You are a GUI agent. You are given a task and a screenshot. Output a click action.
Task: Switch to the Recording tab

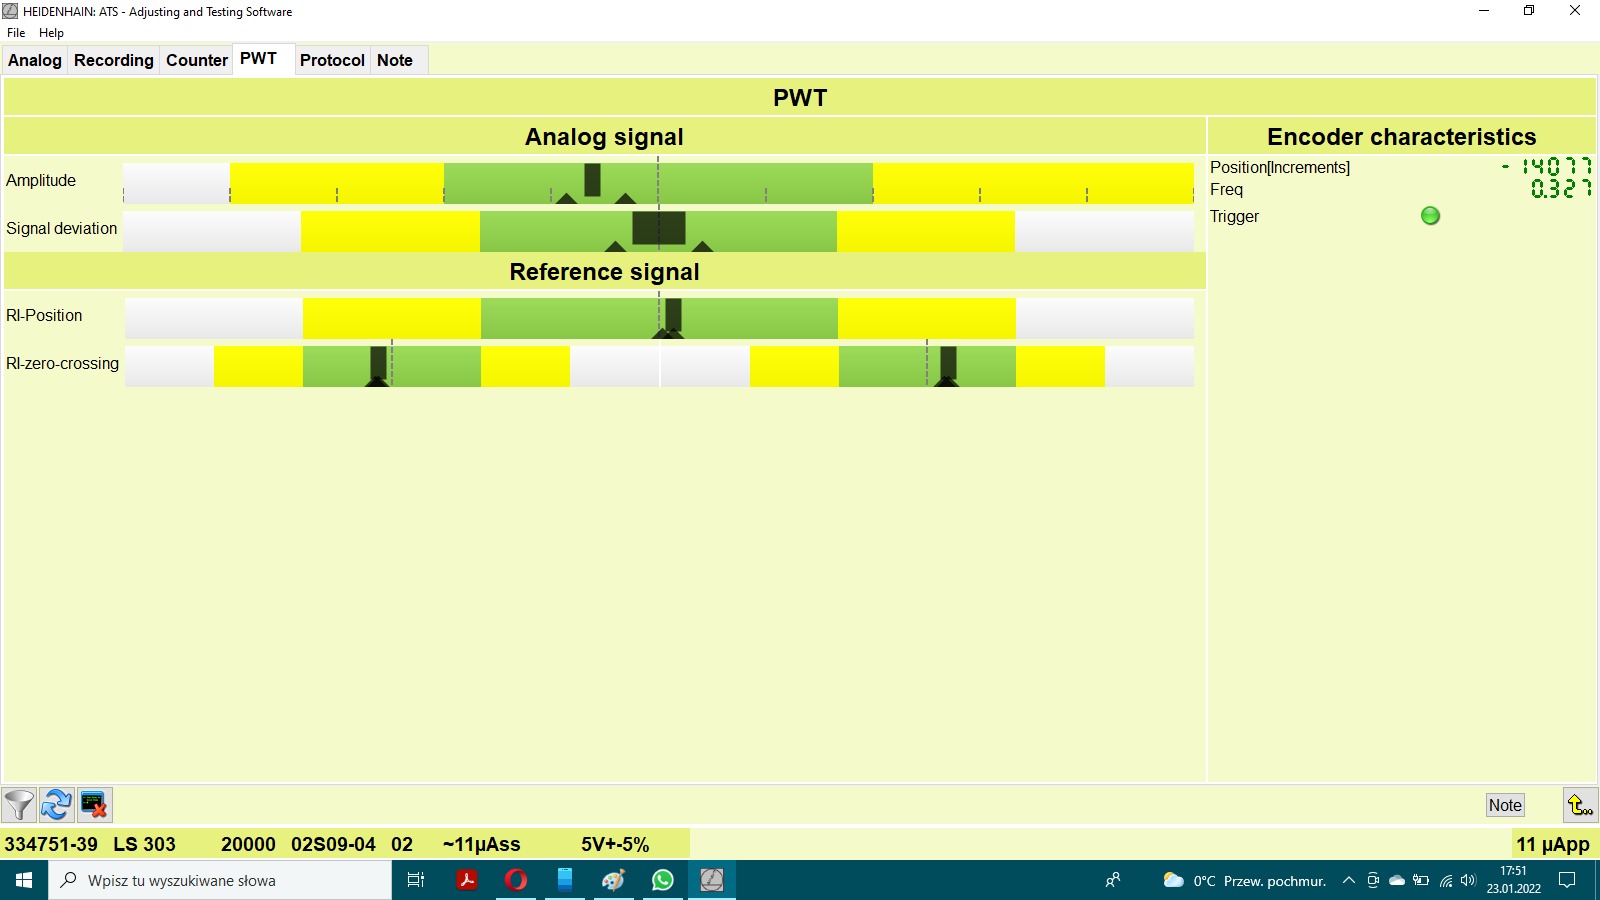point(114,60)
